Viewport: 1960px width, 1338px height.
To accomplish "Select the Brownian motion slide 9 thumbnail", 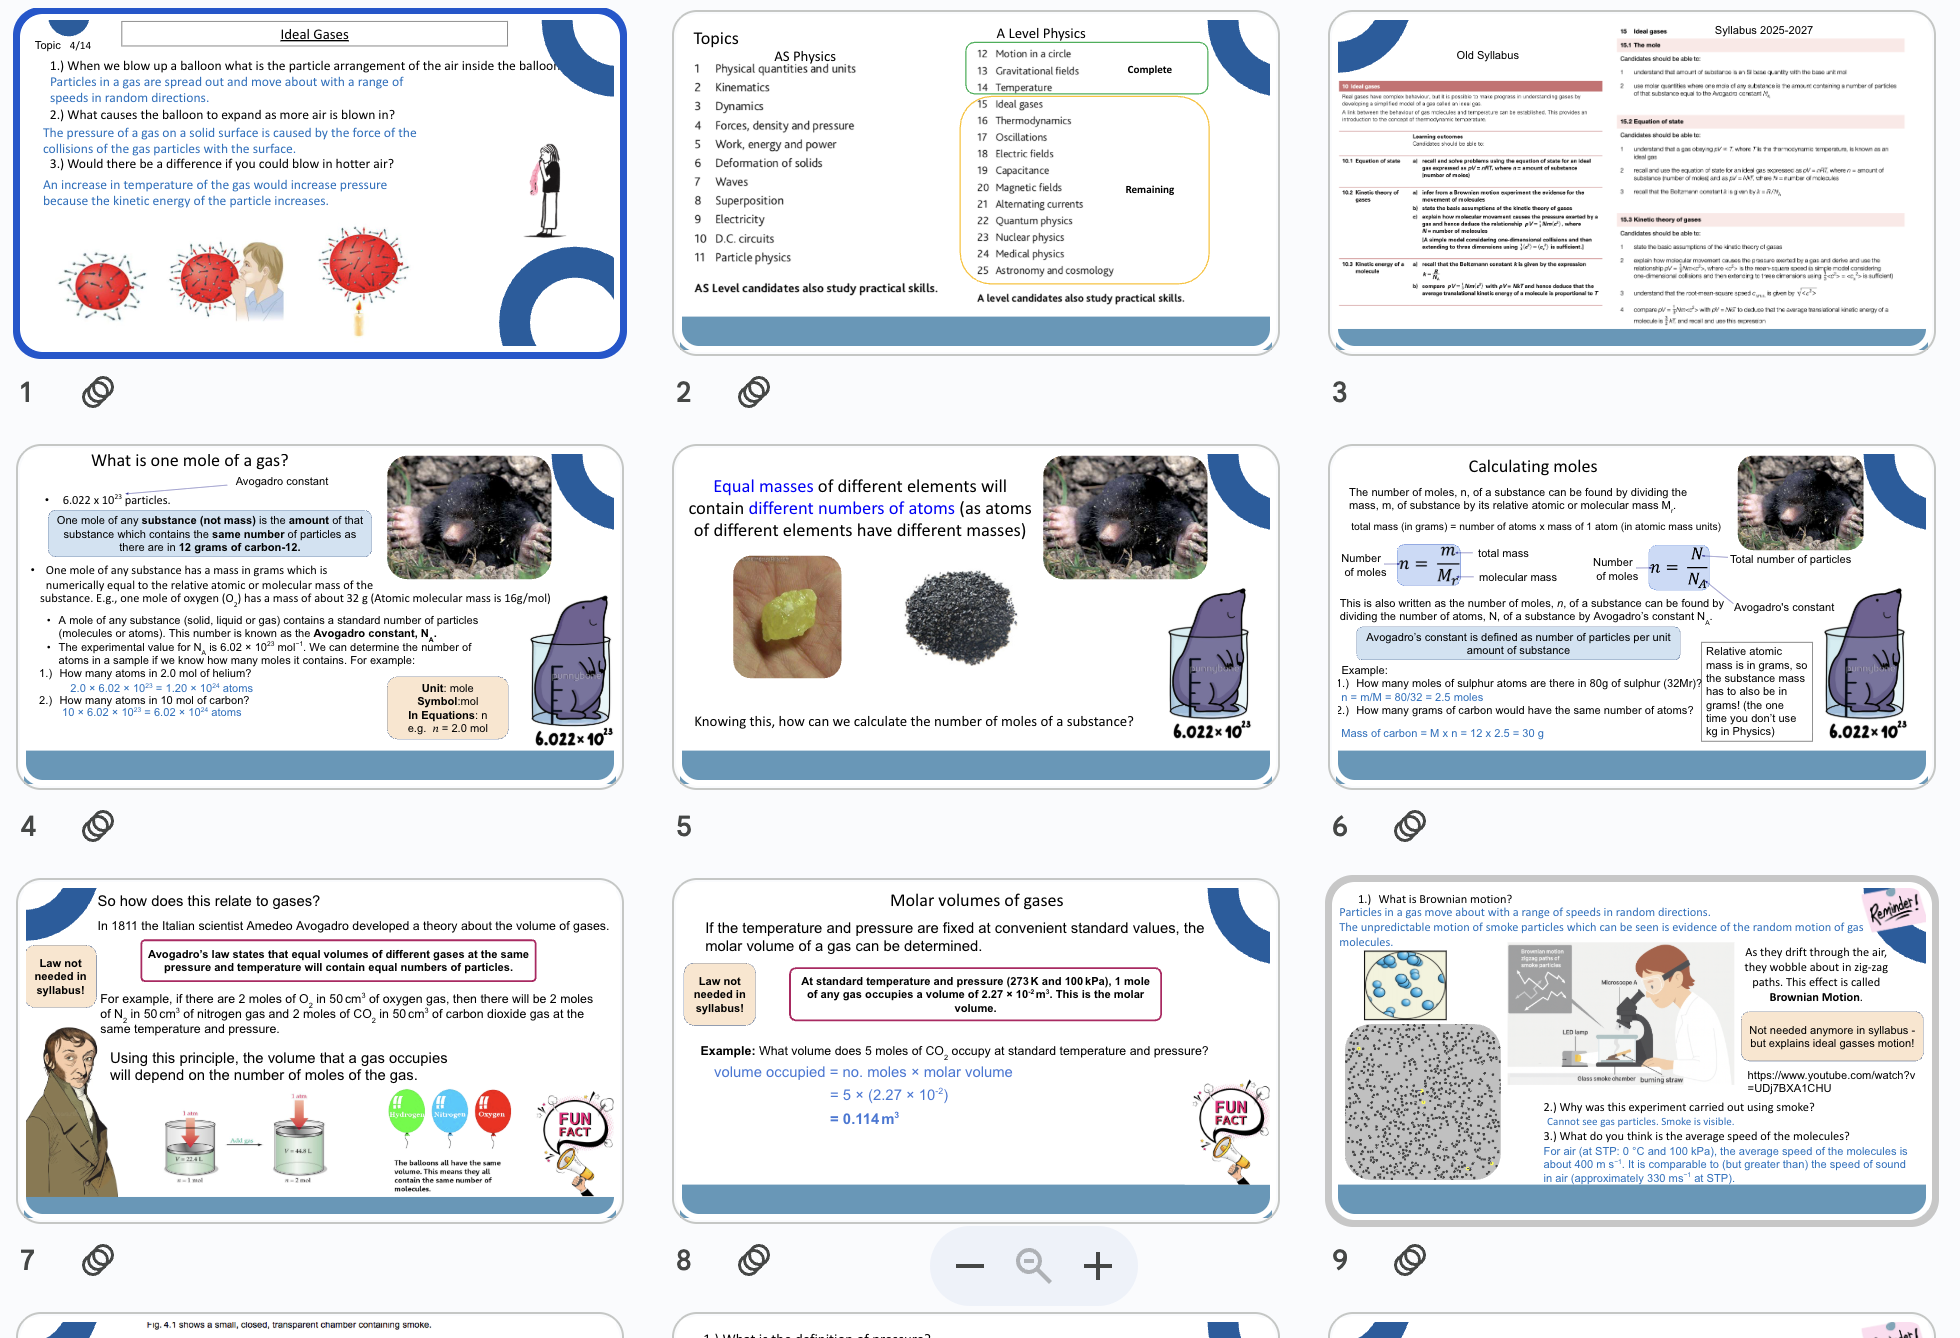I will 1631,1050.
